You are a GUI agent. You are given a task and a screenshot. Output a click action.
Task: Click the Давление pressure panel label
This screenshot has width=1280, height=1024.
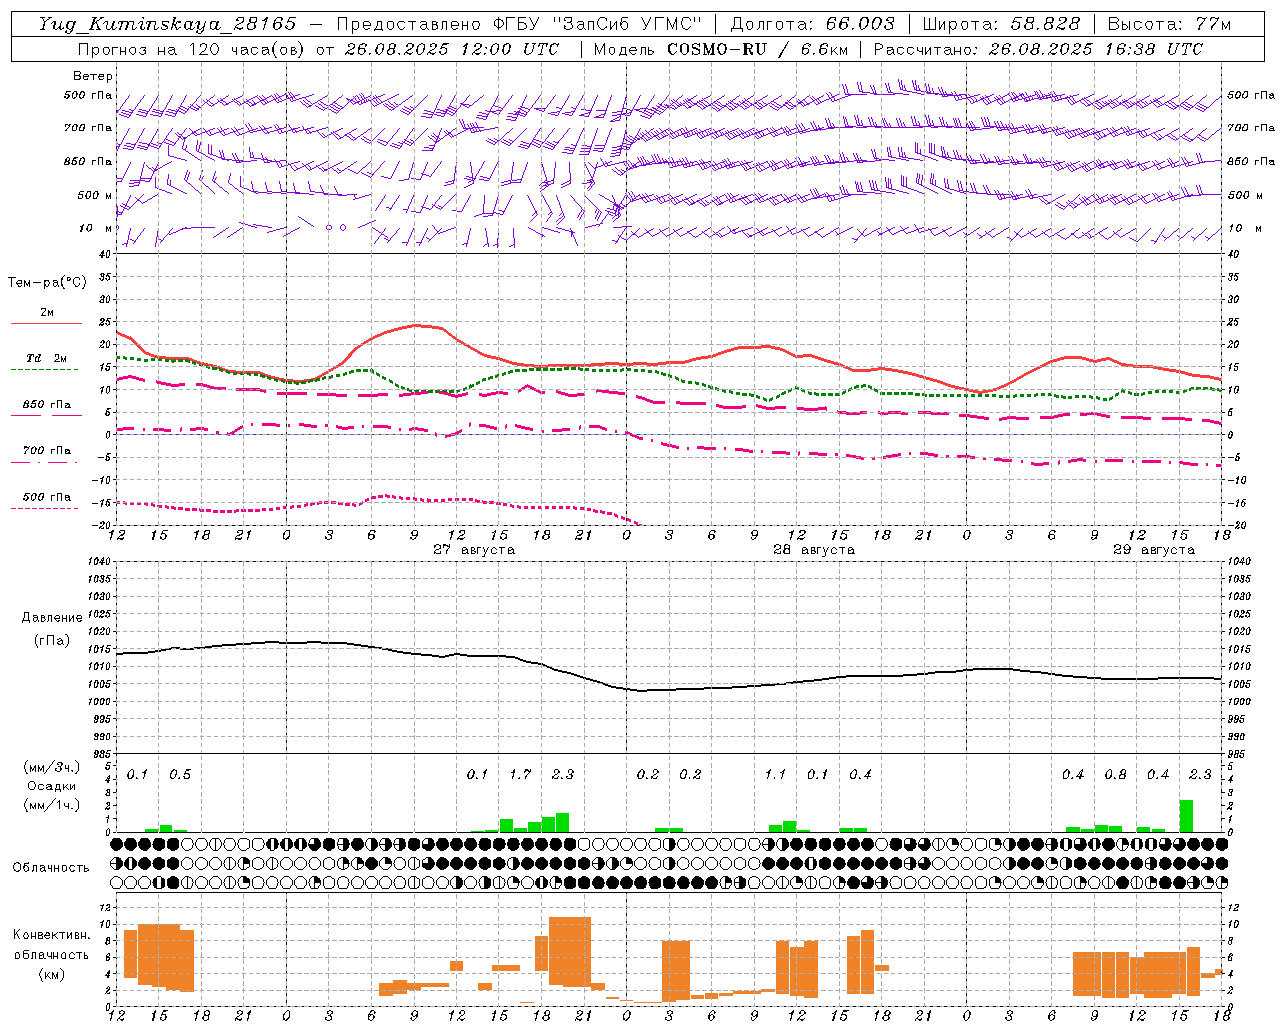pyautogui.click(x=52, y=618)
